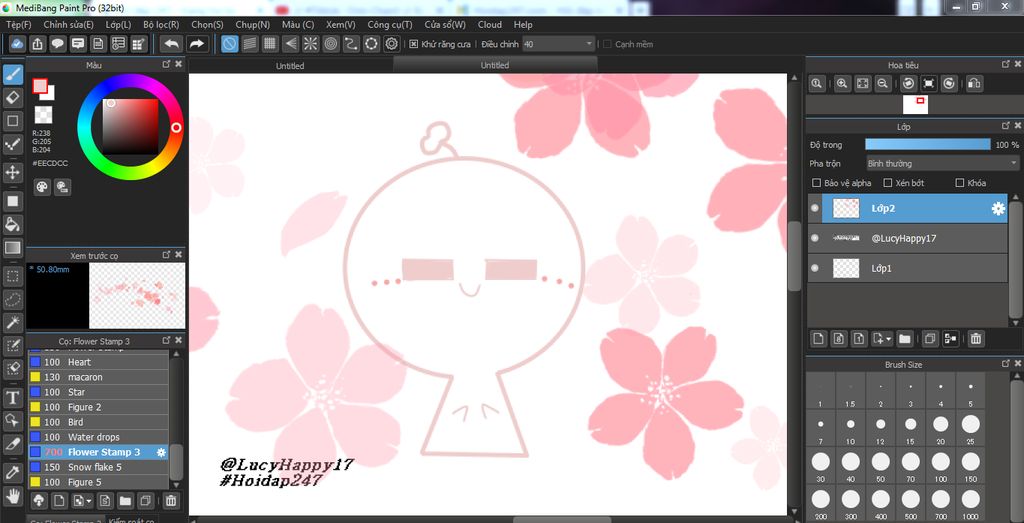Toggle the Khử răng cưa checkbox

pyautogui.click(x=413, y=44)
